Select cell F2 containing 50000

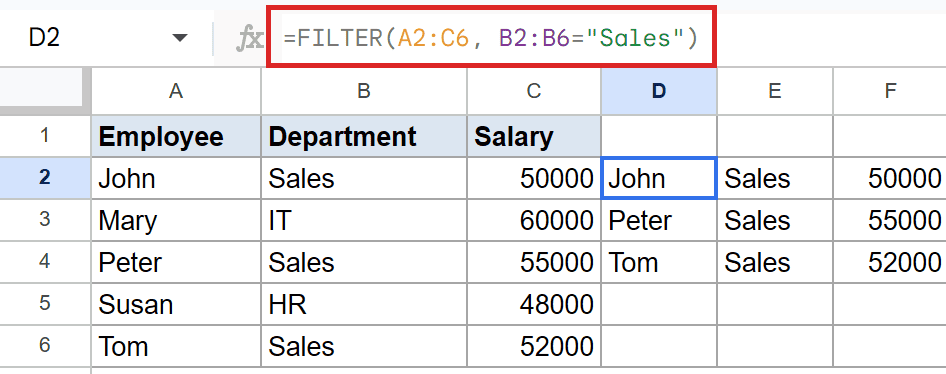pos(890,179)
